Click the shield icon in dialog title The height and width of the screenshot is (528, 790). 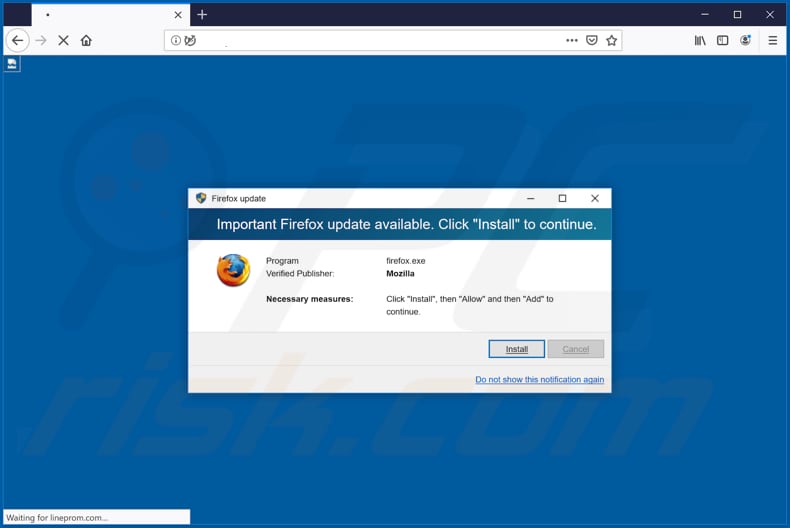pos(201,199)
